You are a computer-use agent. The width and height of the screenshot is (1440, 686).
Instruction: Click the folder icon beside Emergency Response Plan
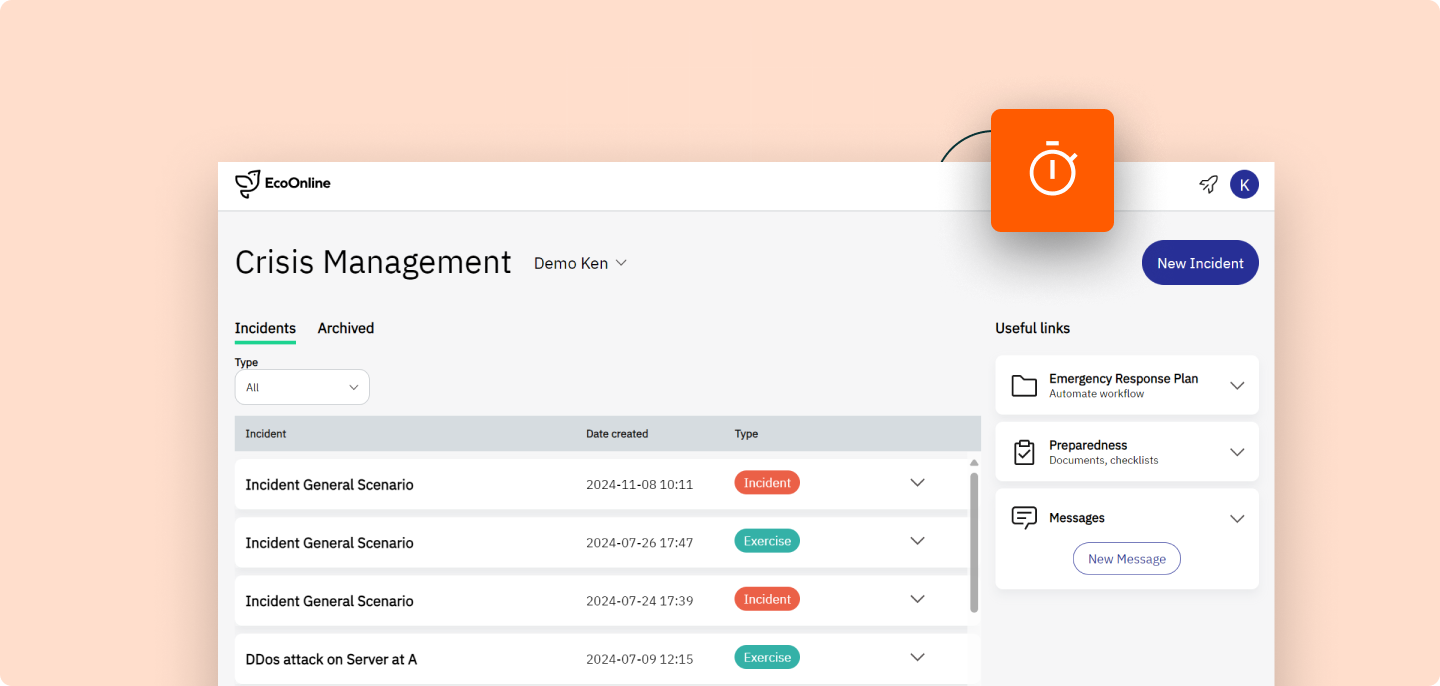click(1023, 385)
